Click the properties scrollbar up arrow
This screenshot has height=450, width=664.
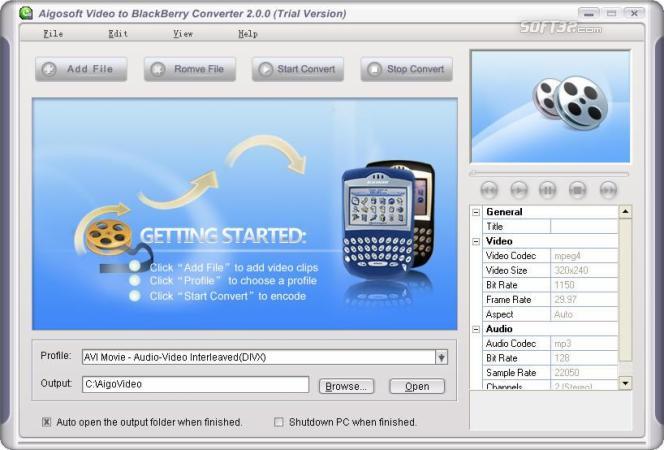click(x=625, y=212)
